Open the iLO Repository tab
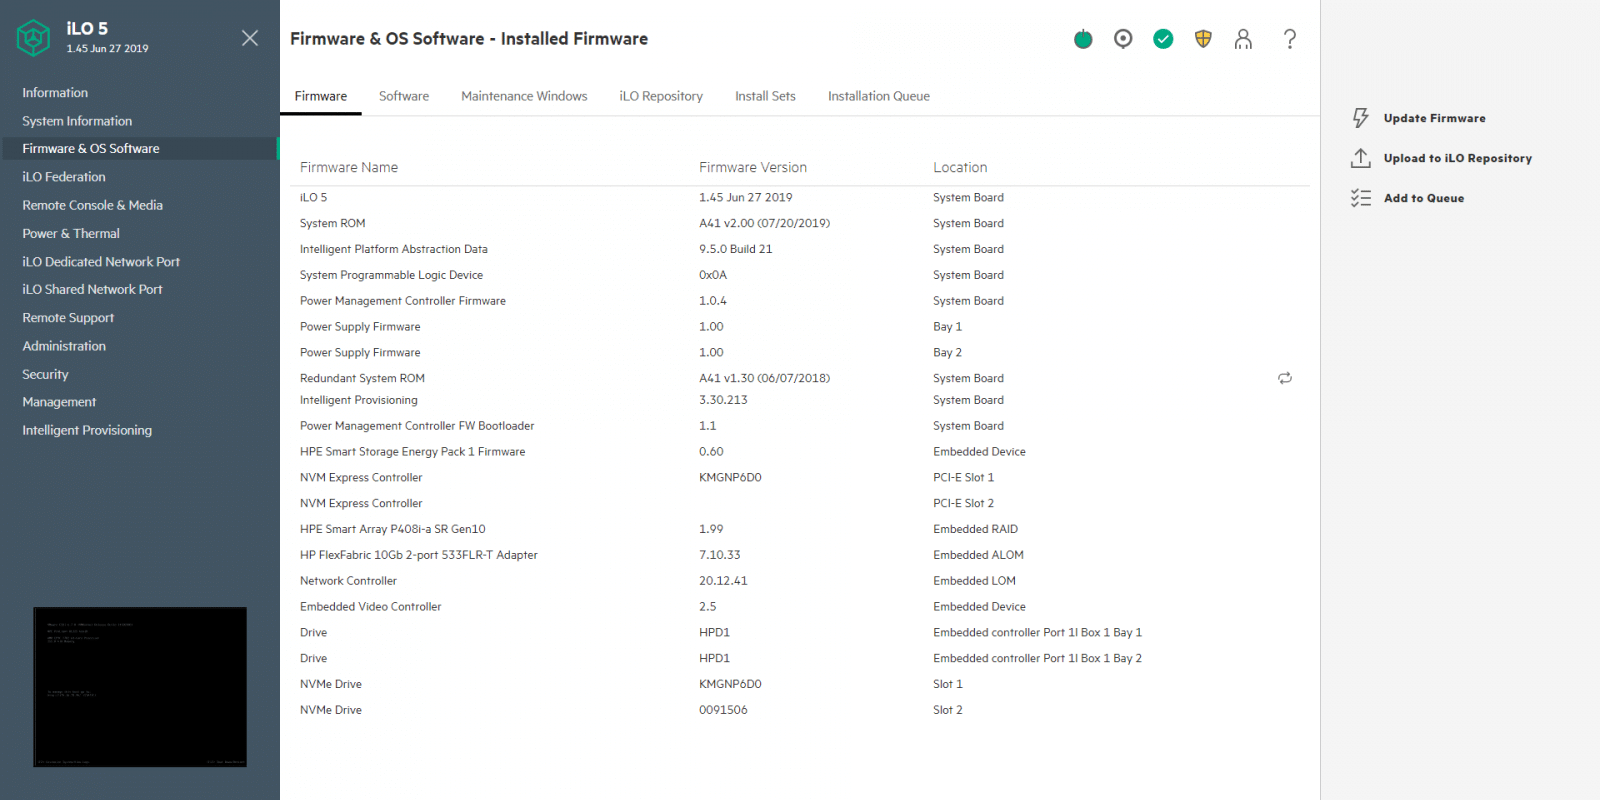 pos(661,96)
